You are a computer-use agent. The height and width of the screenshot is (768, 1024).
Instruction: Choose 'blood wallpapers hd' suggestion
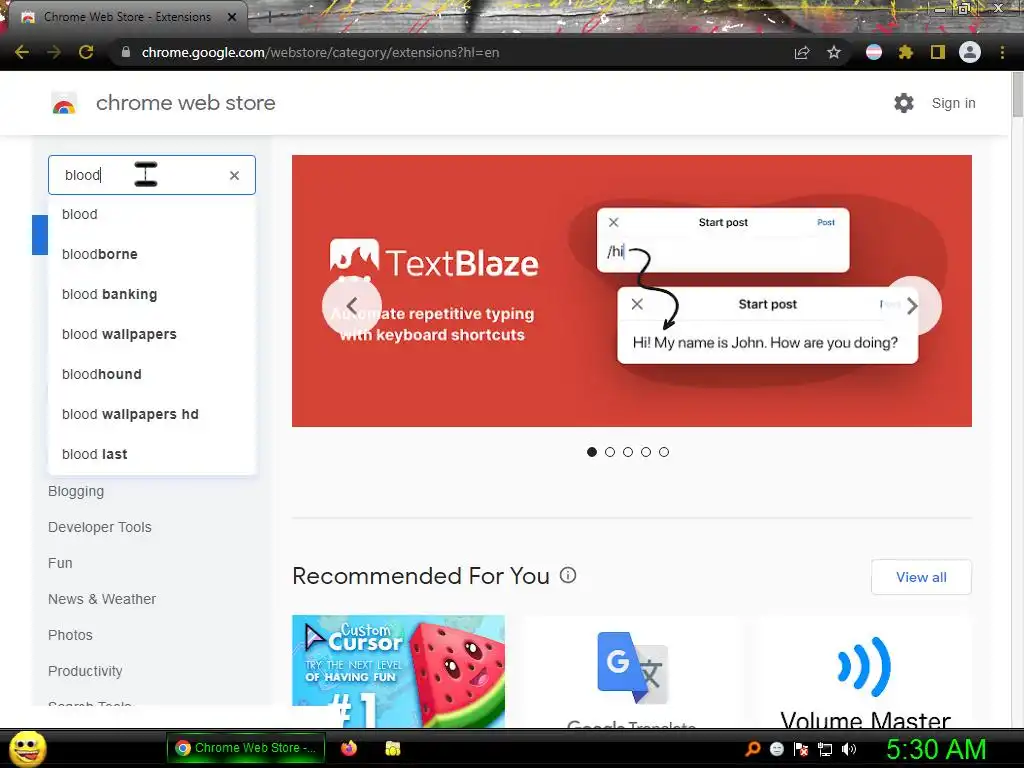[x=152, y=414]
